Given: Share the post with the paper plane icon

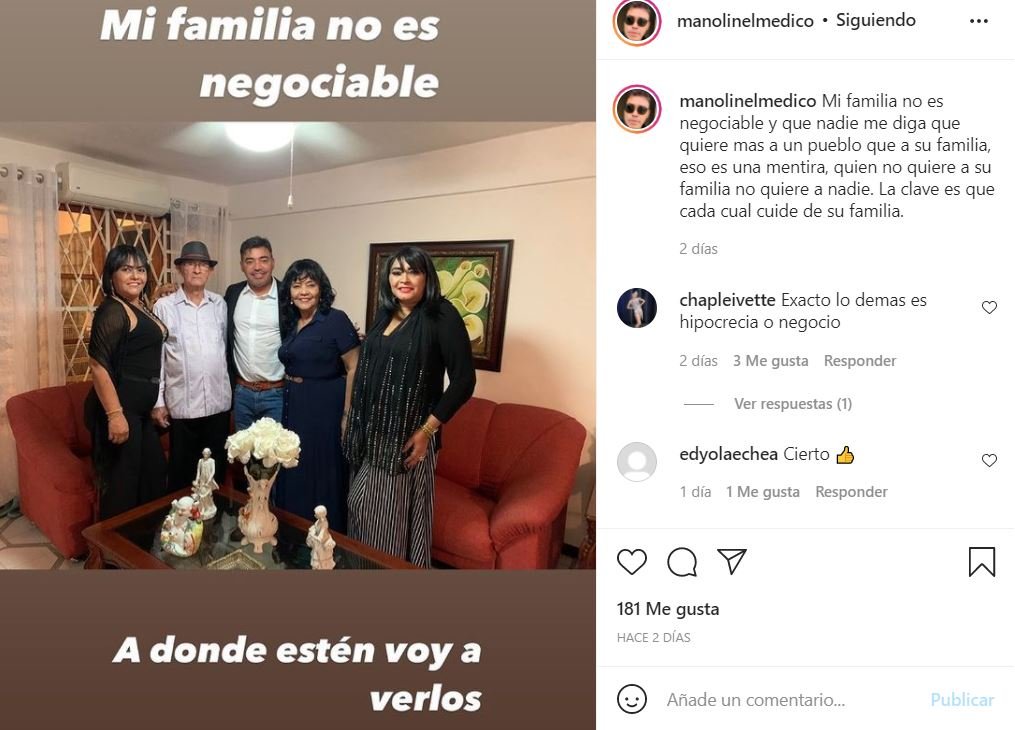Looking at the screenshot, I should (x=732, y=561).
